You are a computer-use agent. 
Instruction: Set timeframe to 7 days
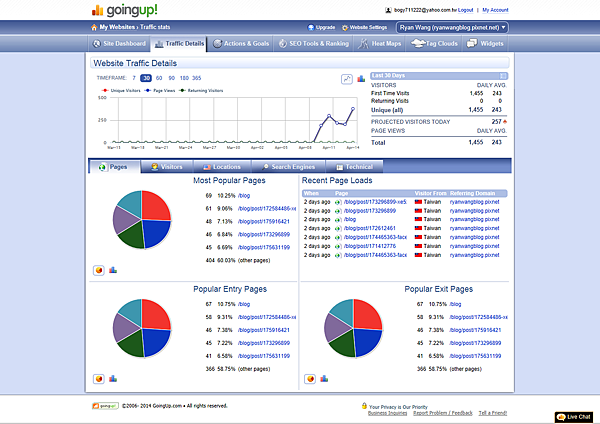pos(134,78)
